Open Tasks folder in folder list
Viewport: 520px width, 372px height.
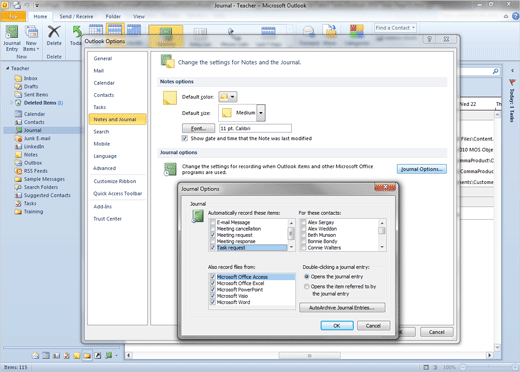click(x=30, y=203)
